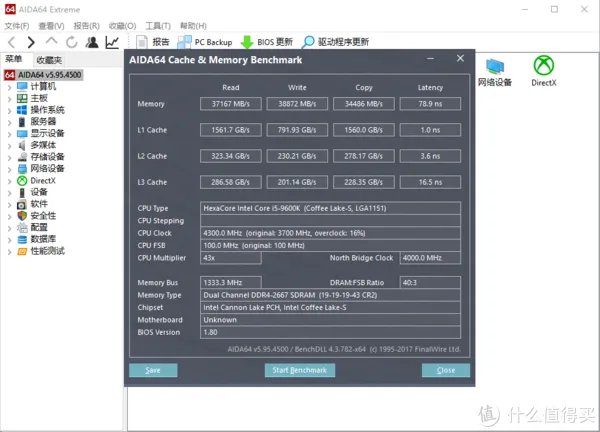This screenshot has height=432, width=600.
Task: Open the 工具(T) menu
Action: (157, 25)
